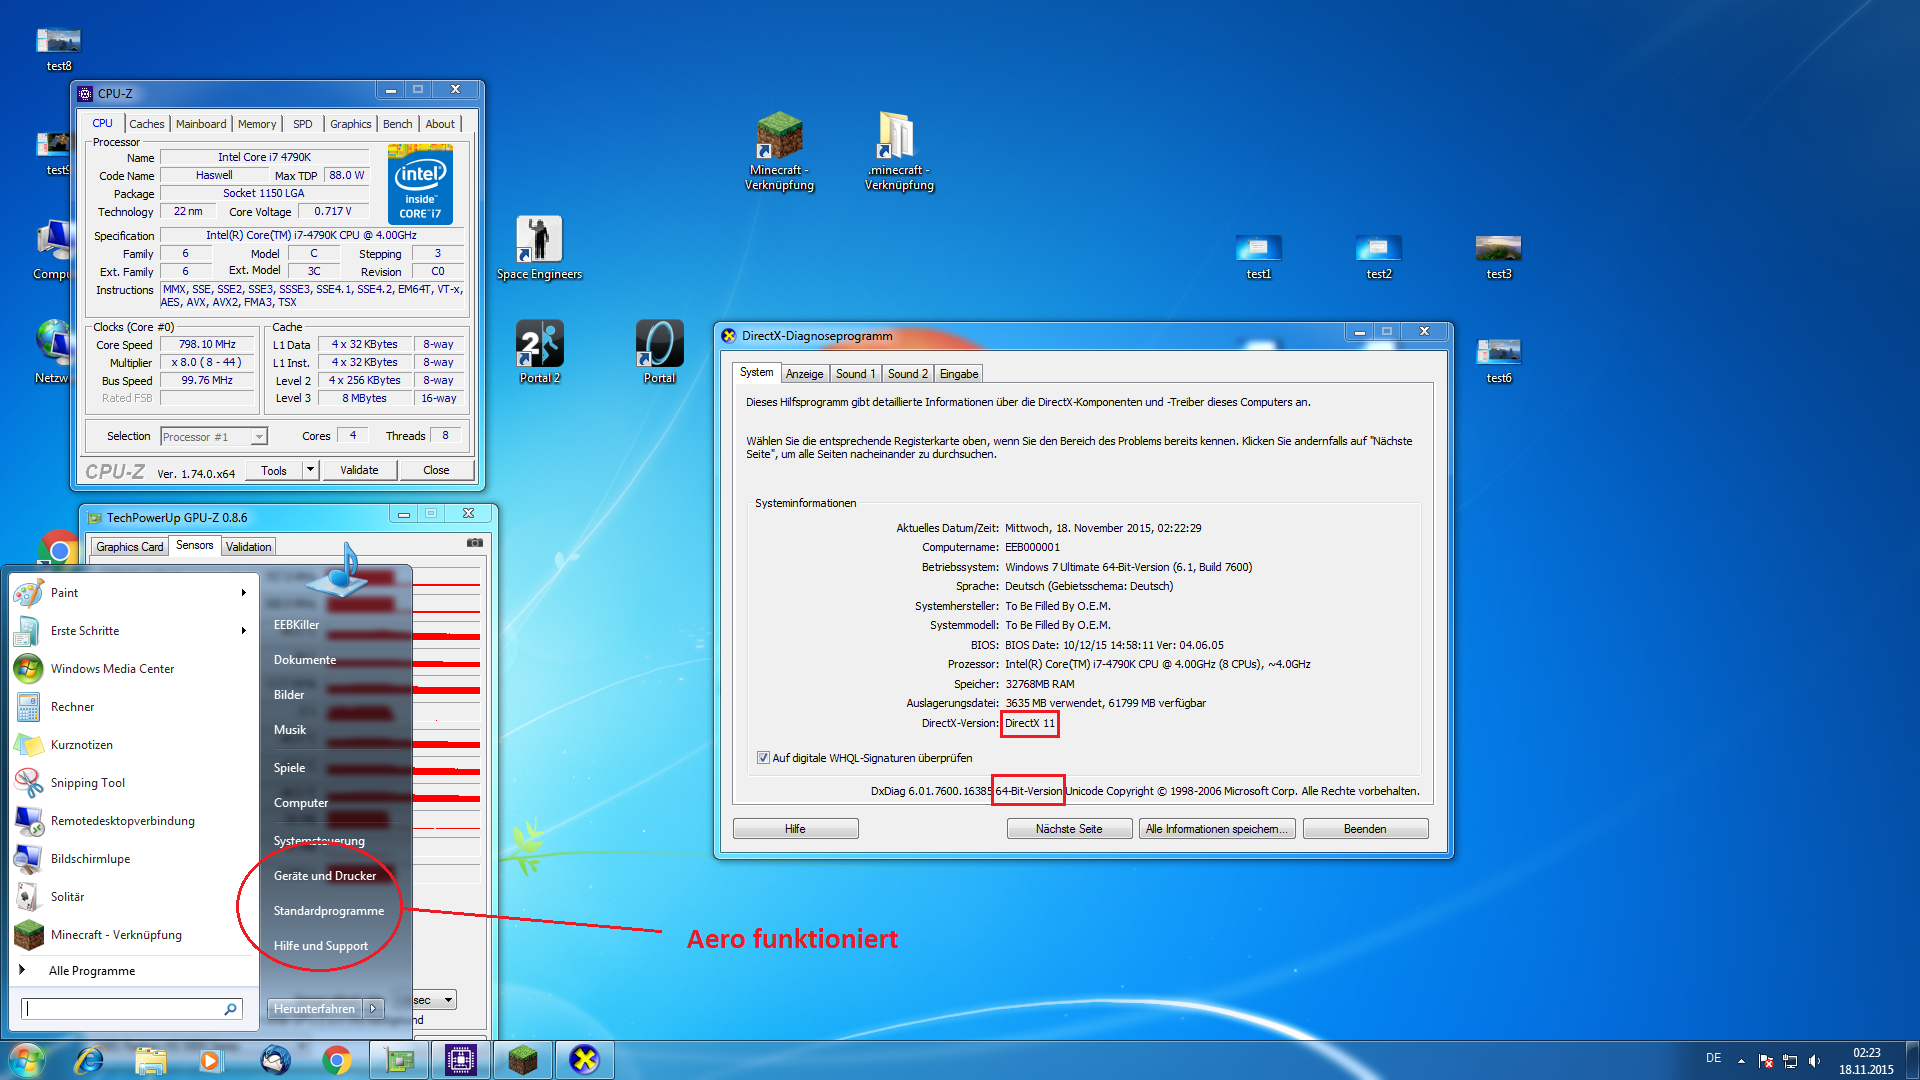Click the Hilfe button in DirectX diagnostics
1920x1080 pixels.
click(x=795, y=829)
